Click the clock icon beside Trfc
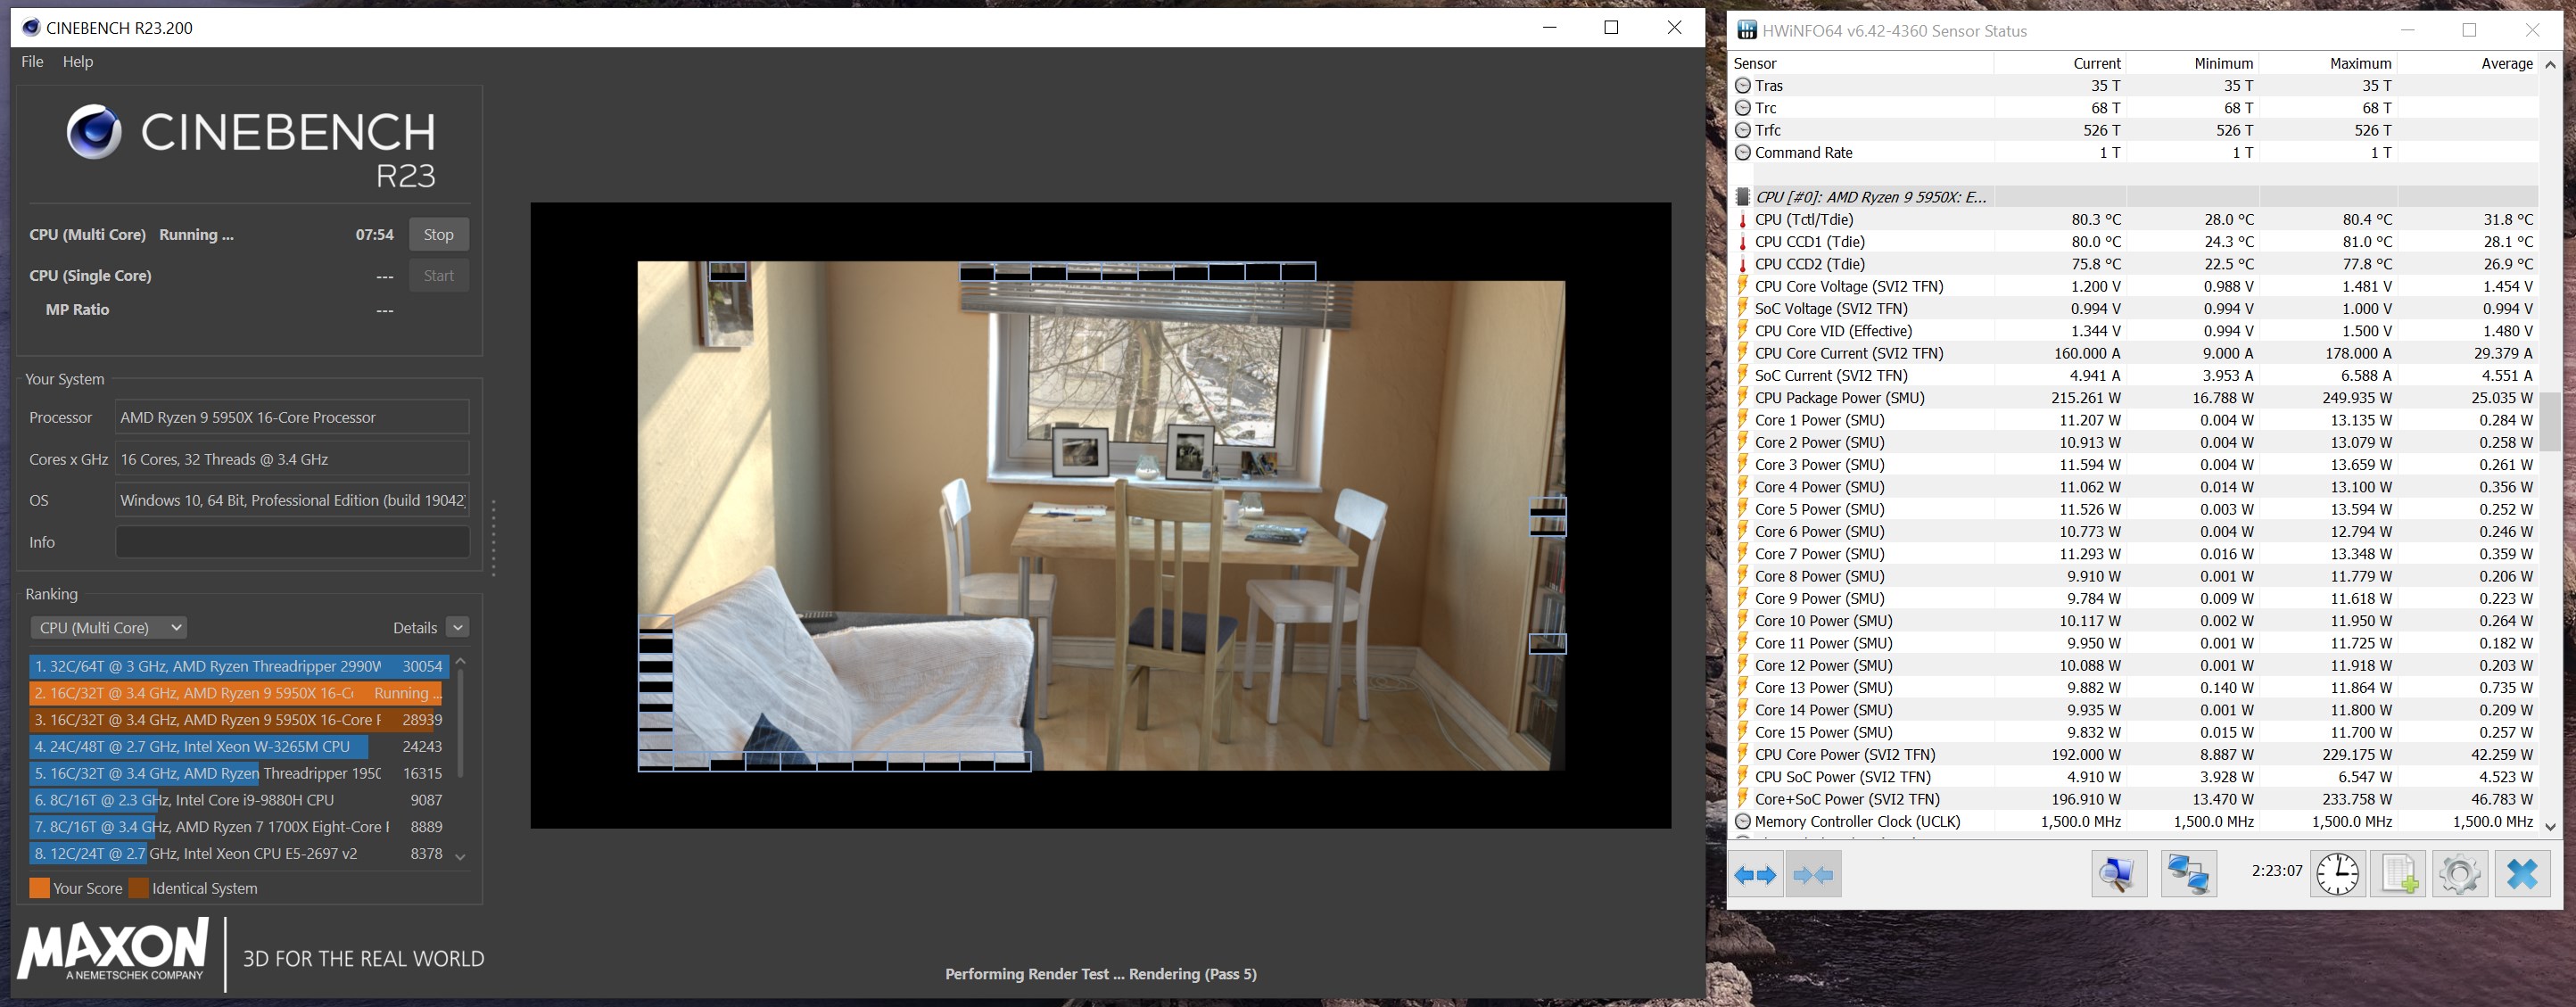Screen dimensions: 2576x1007 click(1743, 130)
